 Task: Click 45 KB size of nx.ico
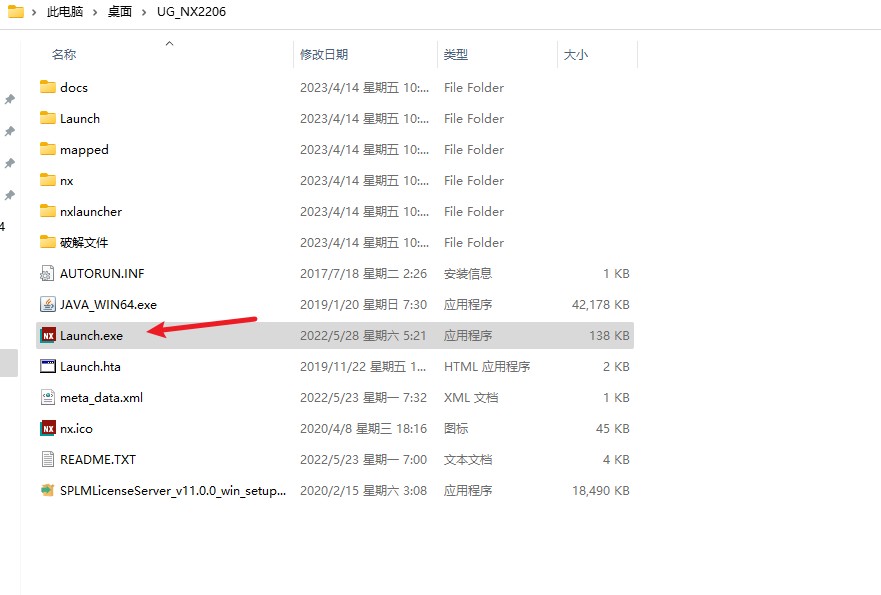pos(612,429)
